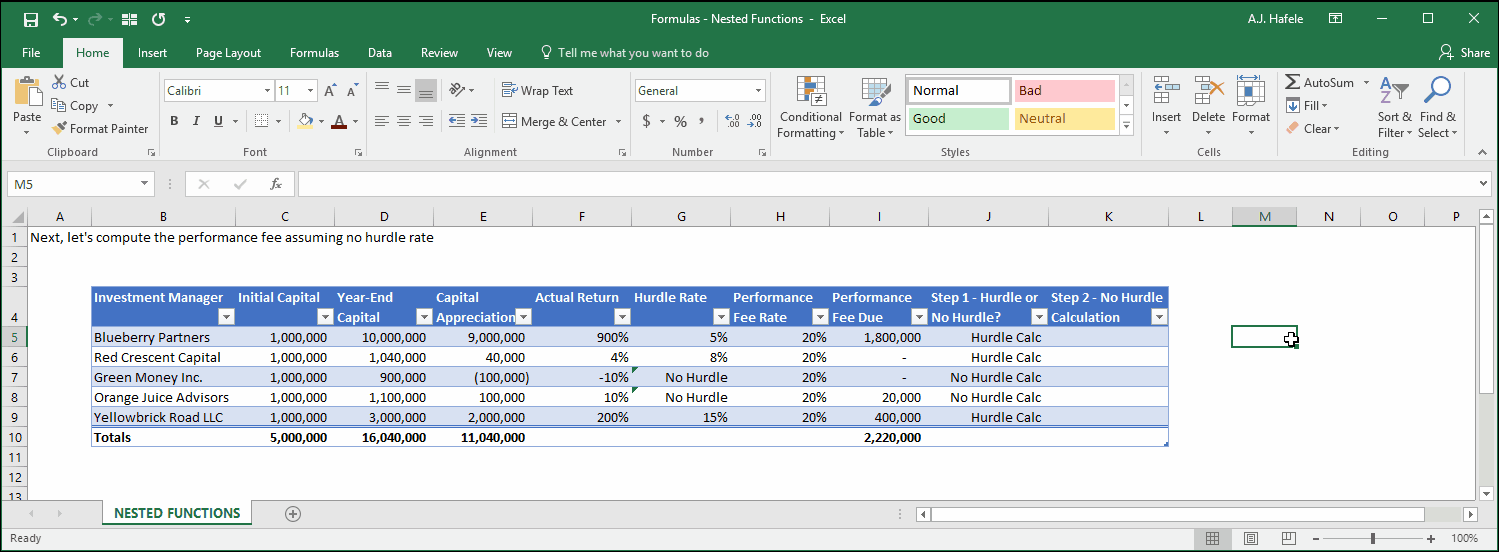Viewport: 1499px width, 552px height.
Task: Open Performance Fee Due filter dropdown
Action: (x=919, y=317)
